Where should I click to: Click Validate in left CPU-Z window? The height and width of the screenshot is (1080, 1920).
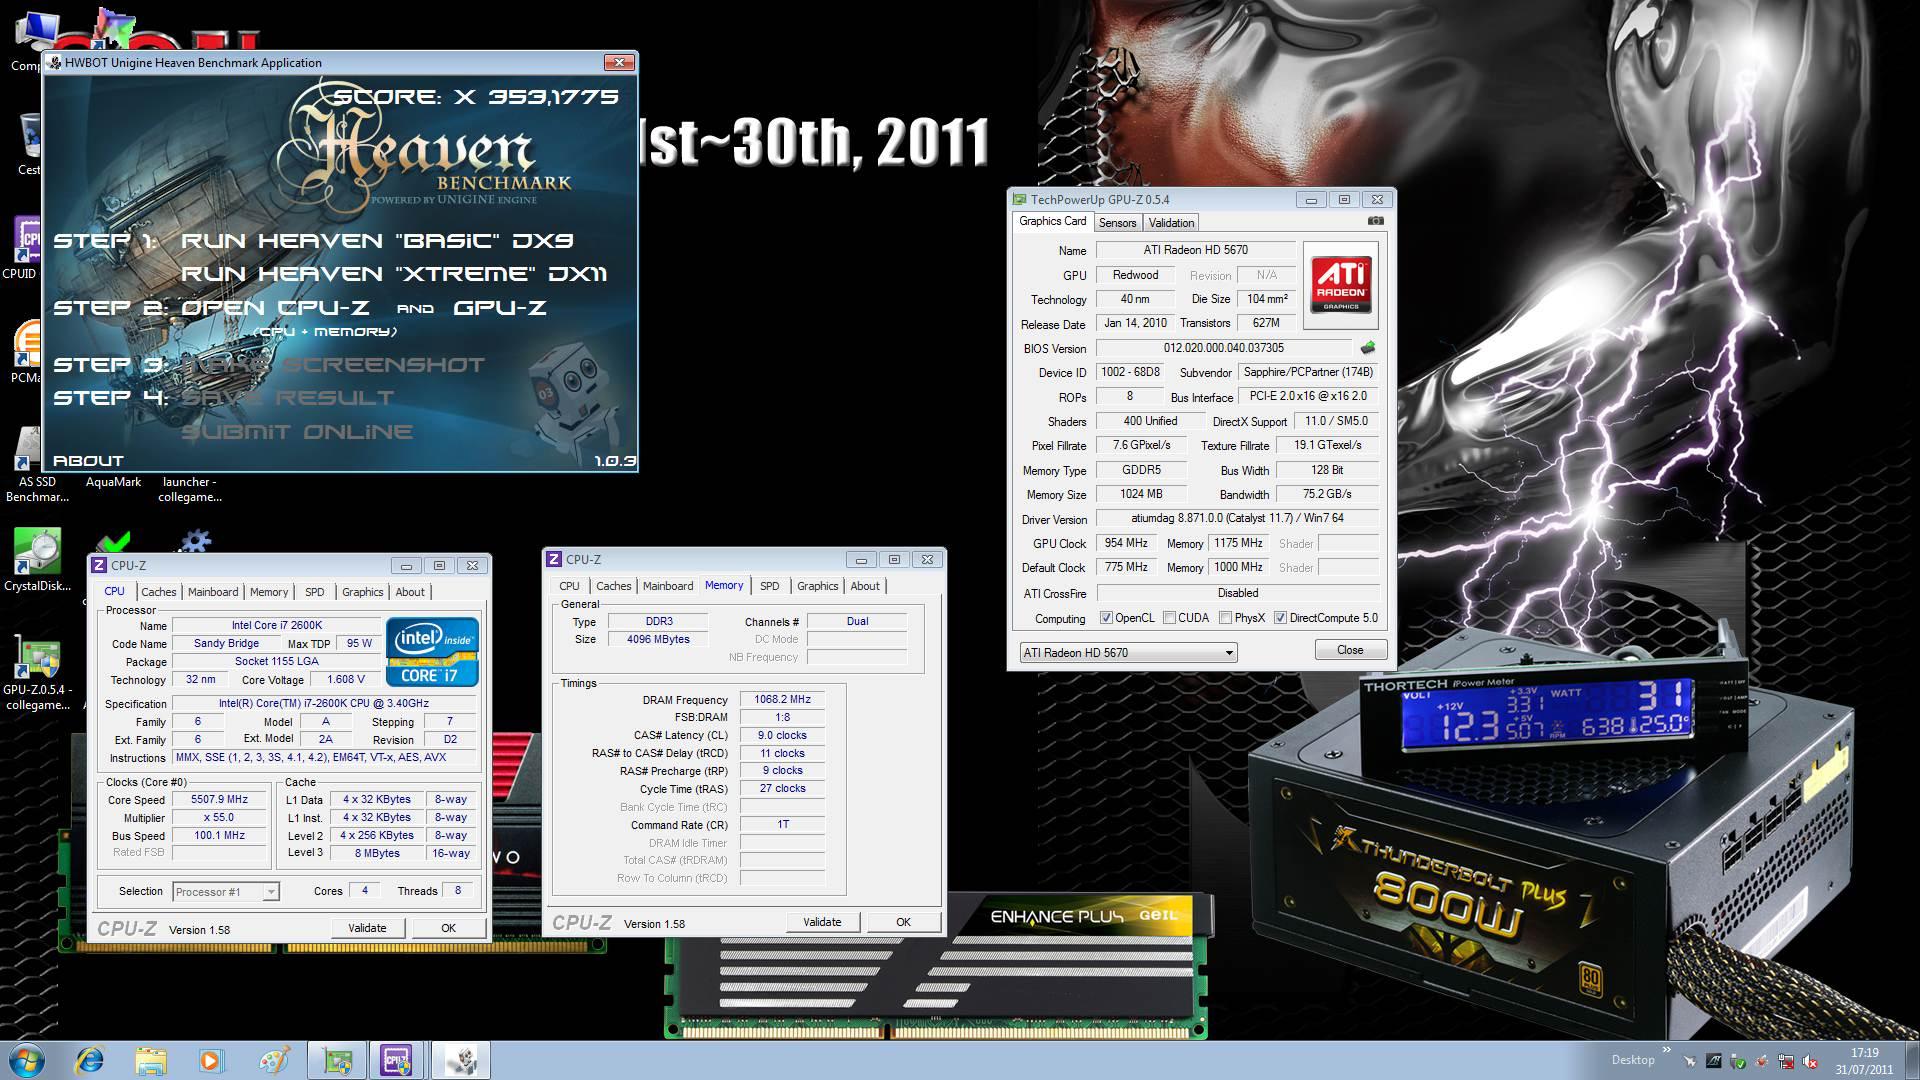coord(367,928)
